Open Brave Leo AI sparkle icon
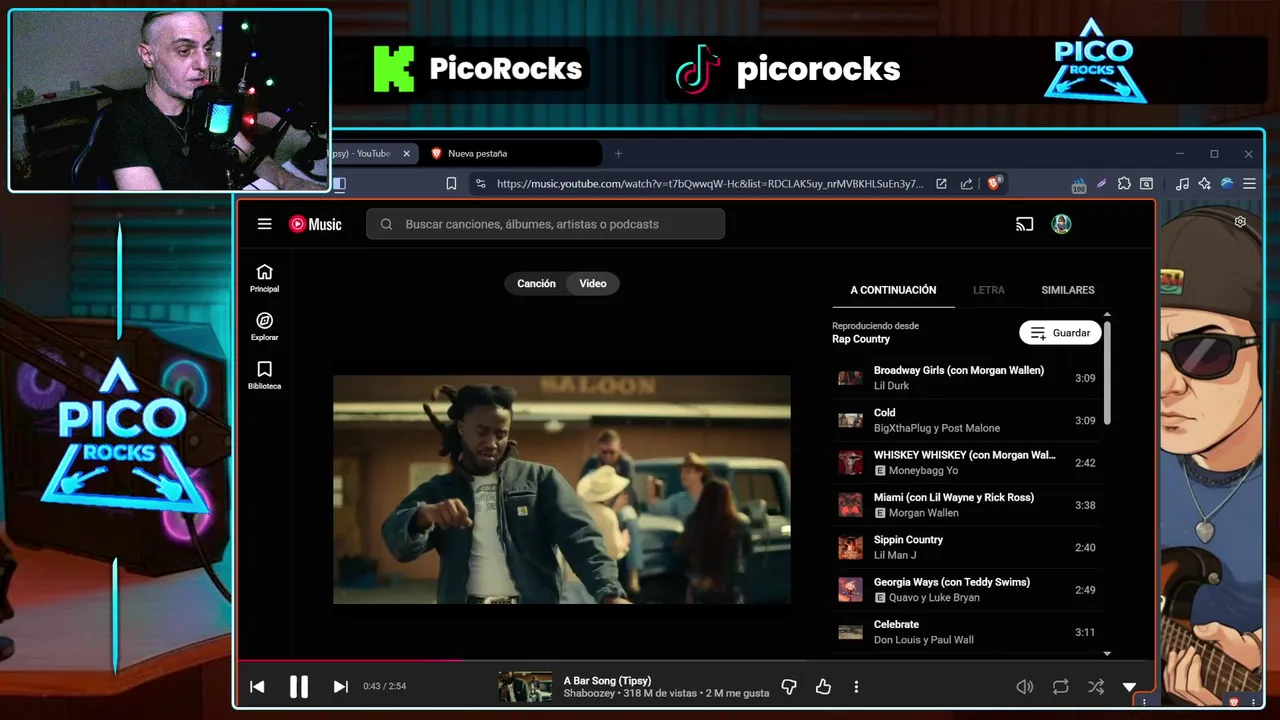This screenshot has height=720, width=1280. tap(1204, 184)
